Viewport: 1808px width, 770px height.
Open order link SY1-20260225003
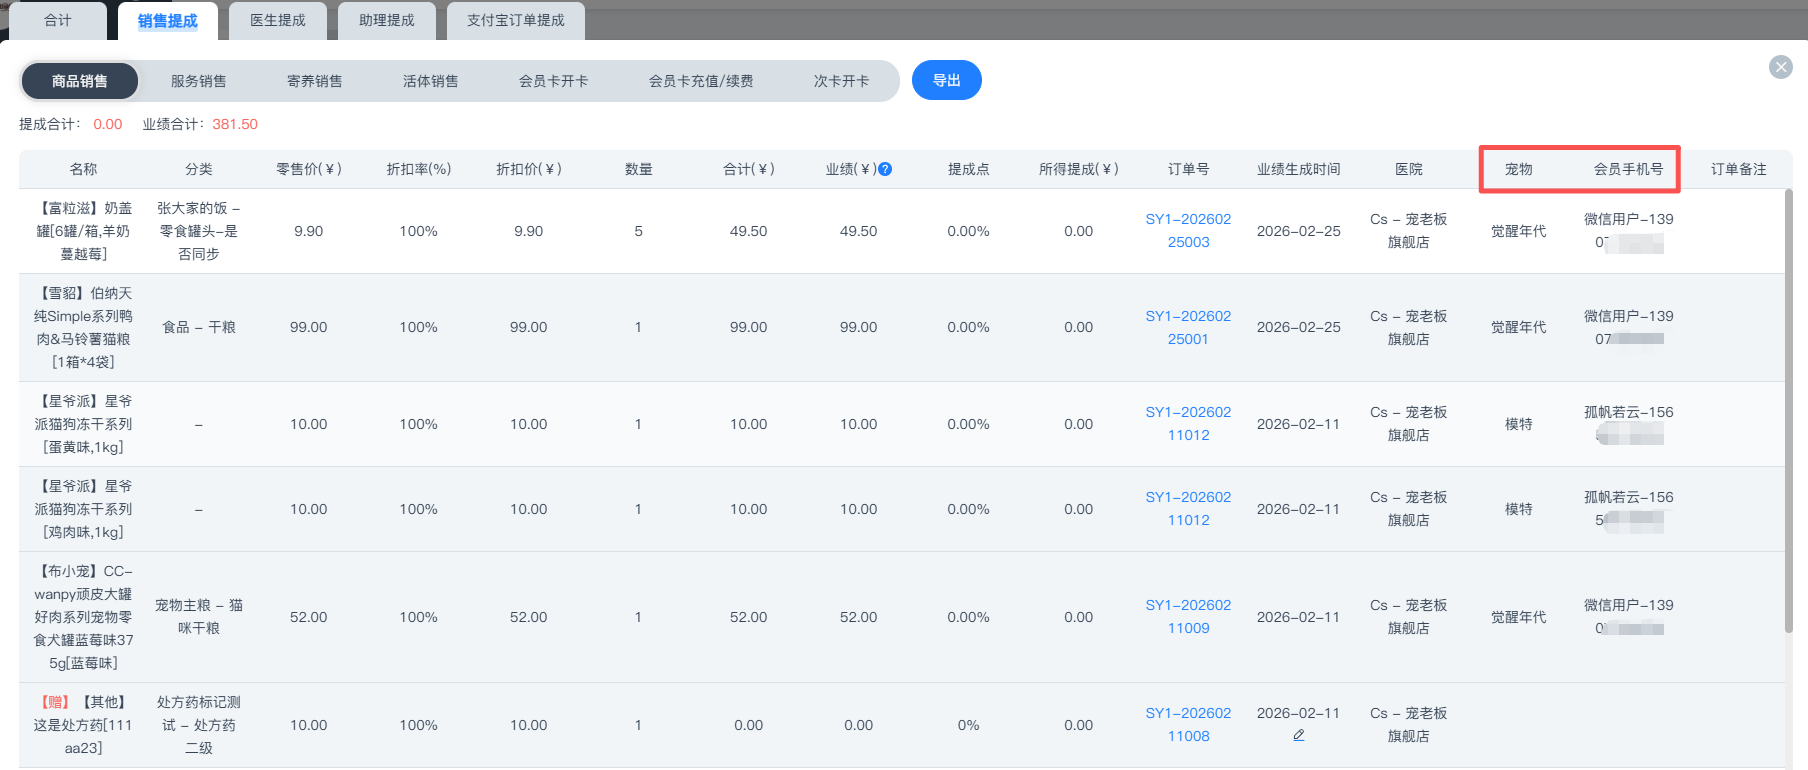click(1188, 230)
